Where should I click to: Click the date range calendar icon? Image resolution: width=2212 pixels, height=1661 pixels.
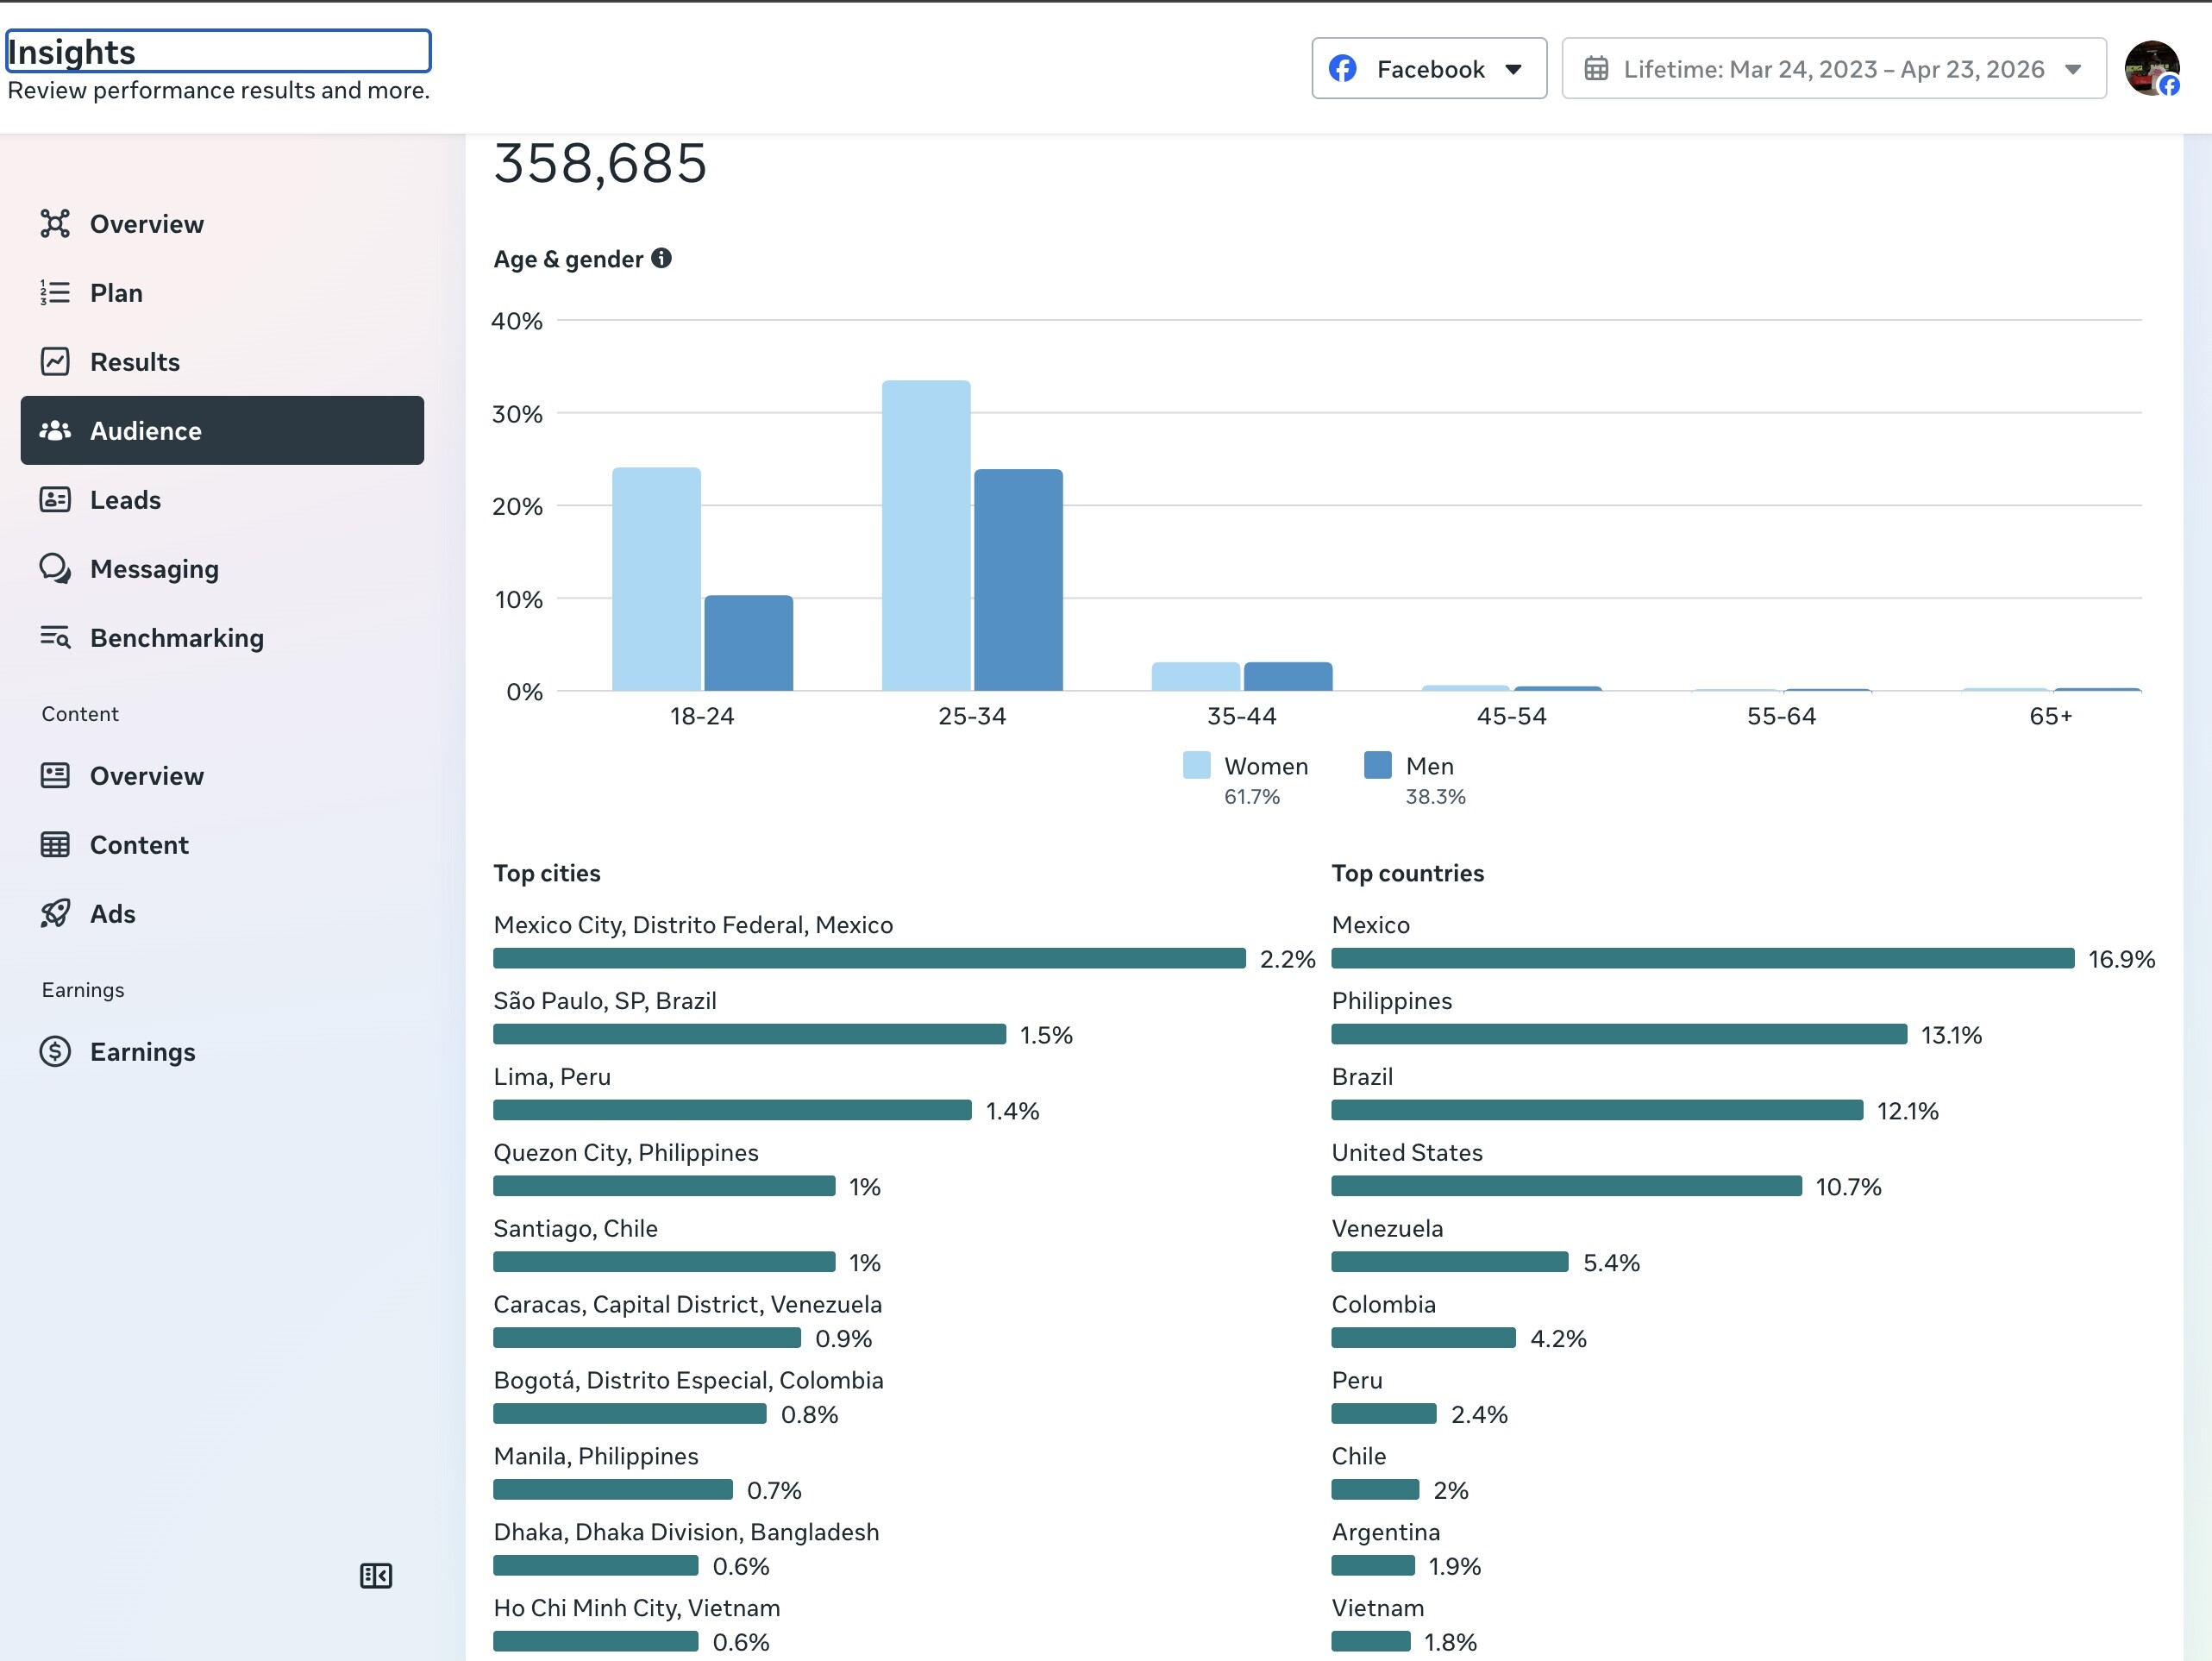pos(1596,69)
